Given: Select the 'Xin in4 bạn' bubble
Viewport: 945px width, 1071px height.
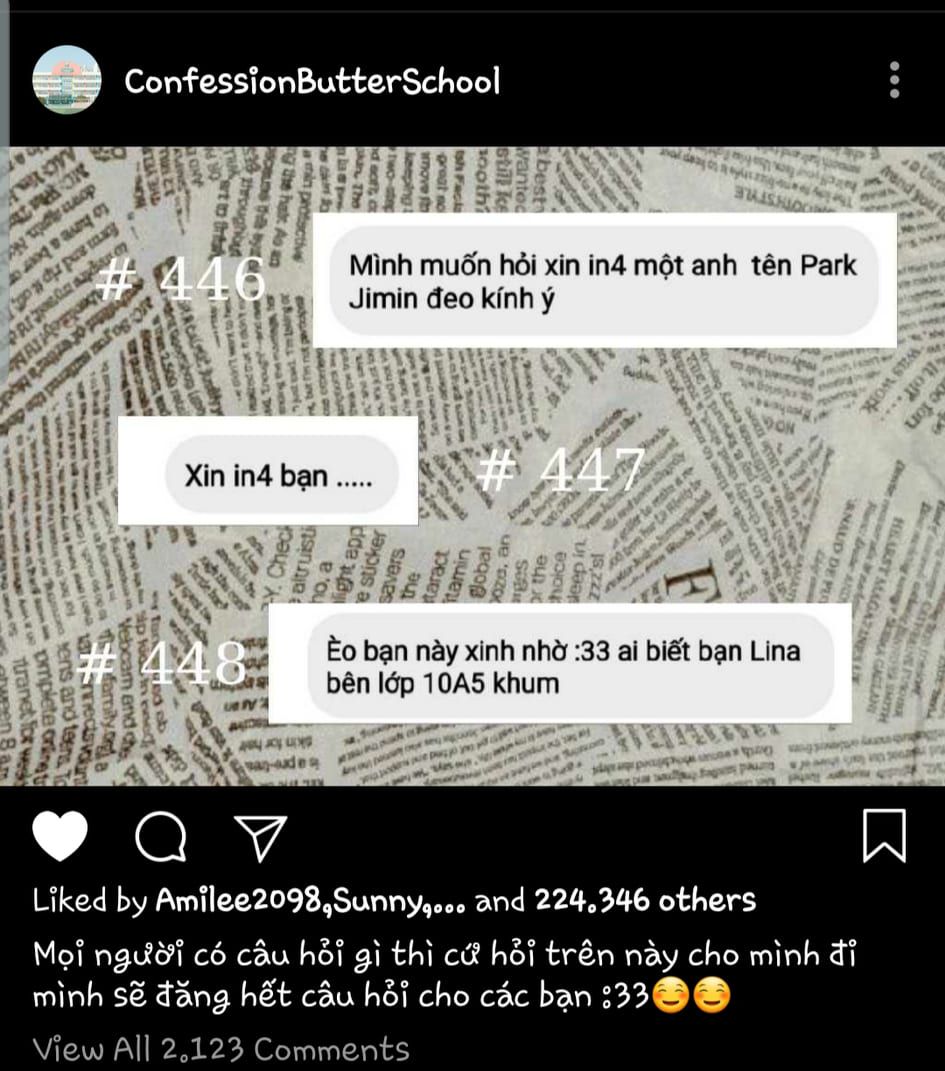Looking at the screenshot, I should tap(281, 475).
